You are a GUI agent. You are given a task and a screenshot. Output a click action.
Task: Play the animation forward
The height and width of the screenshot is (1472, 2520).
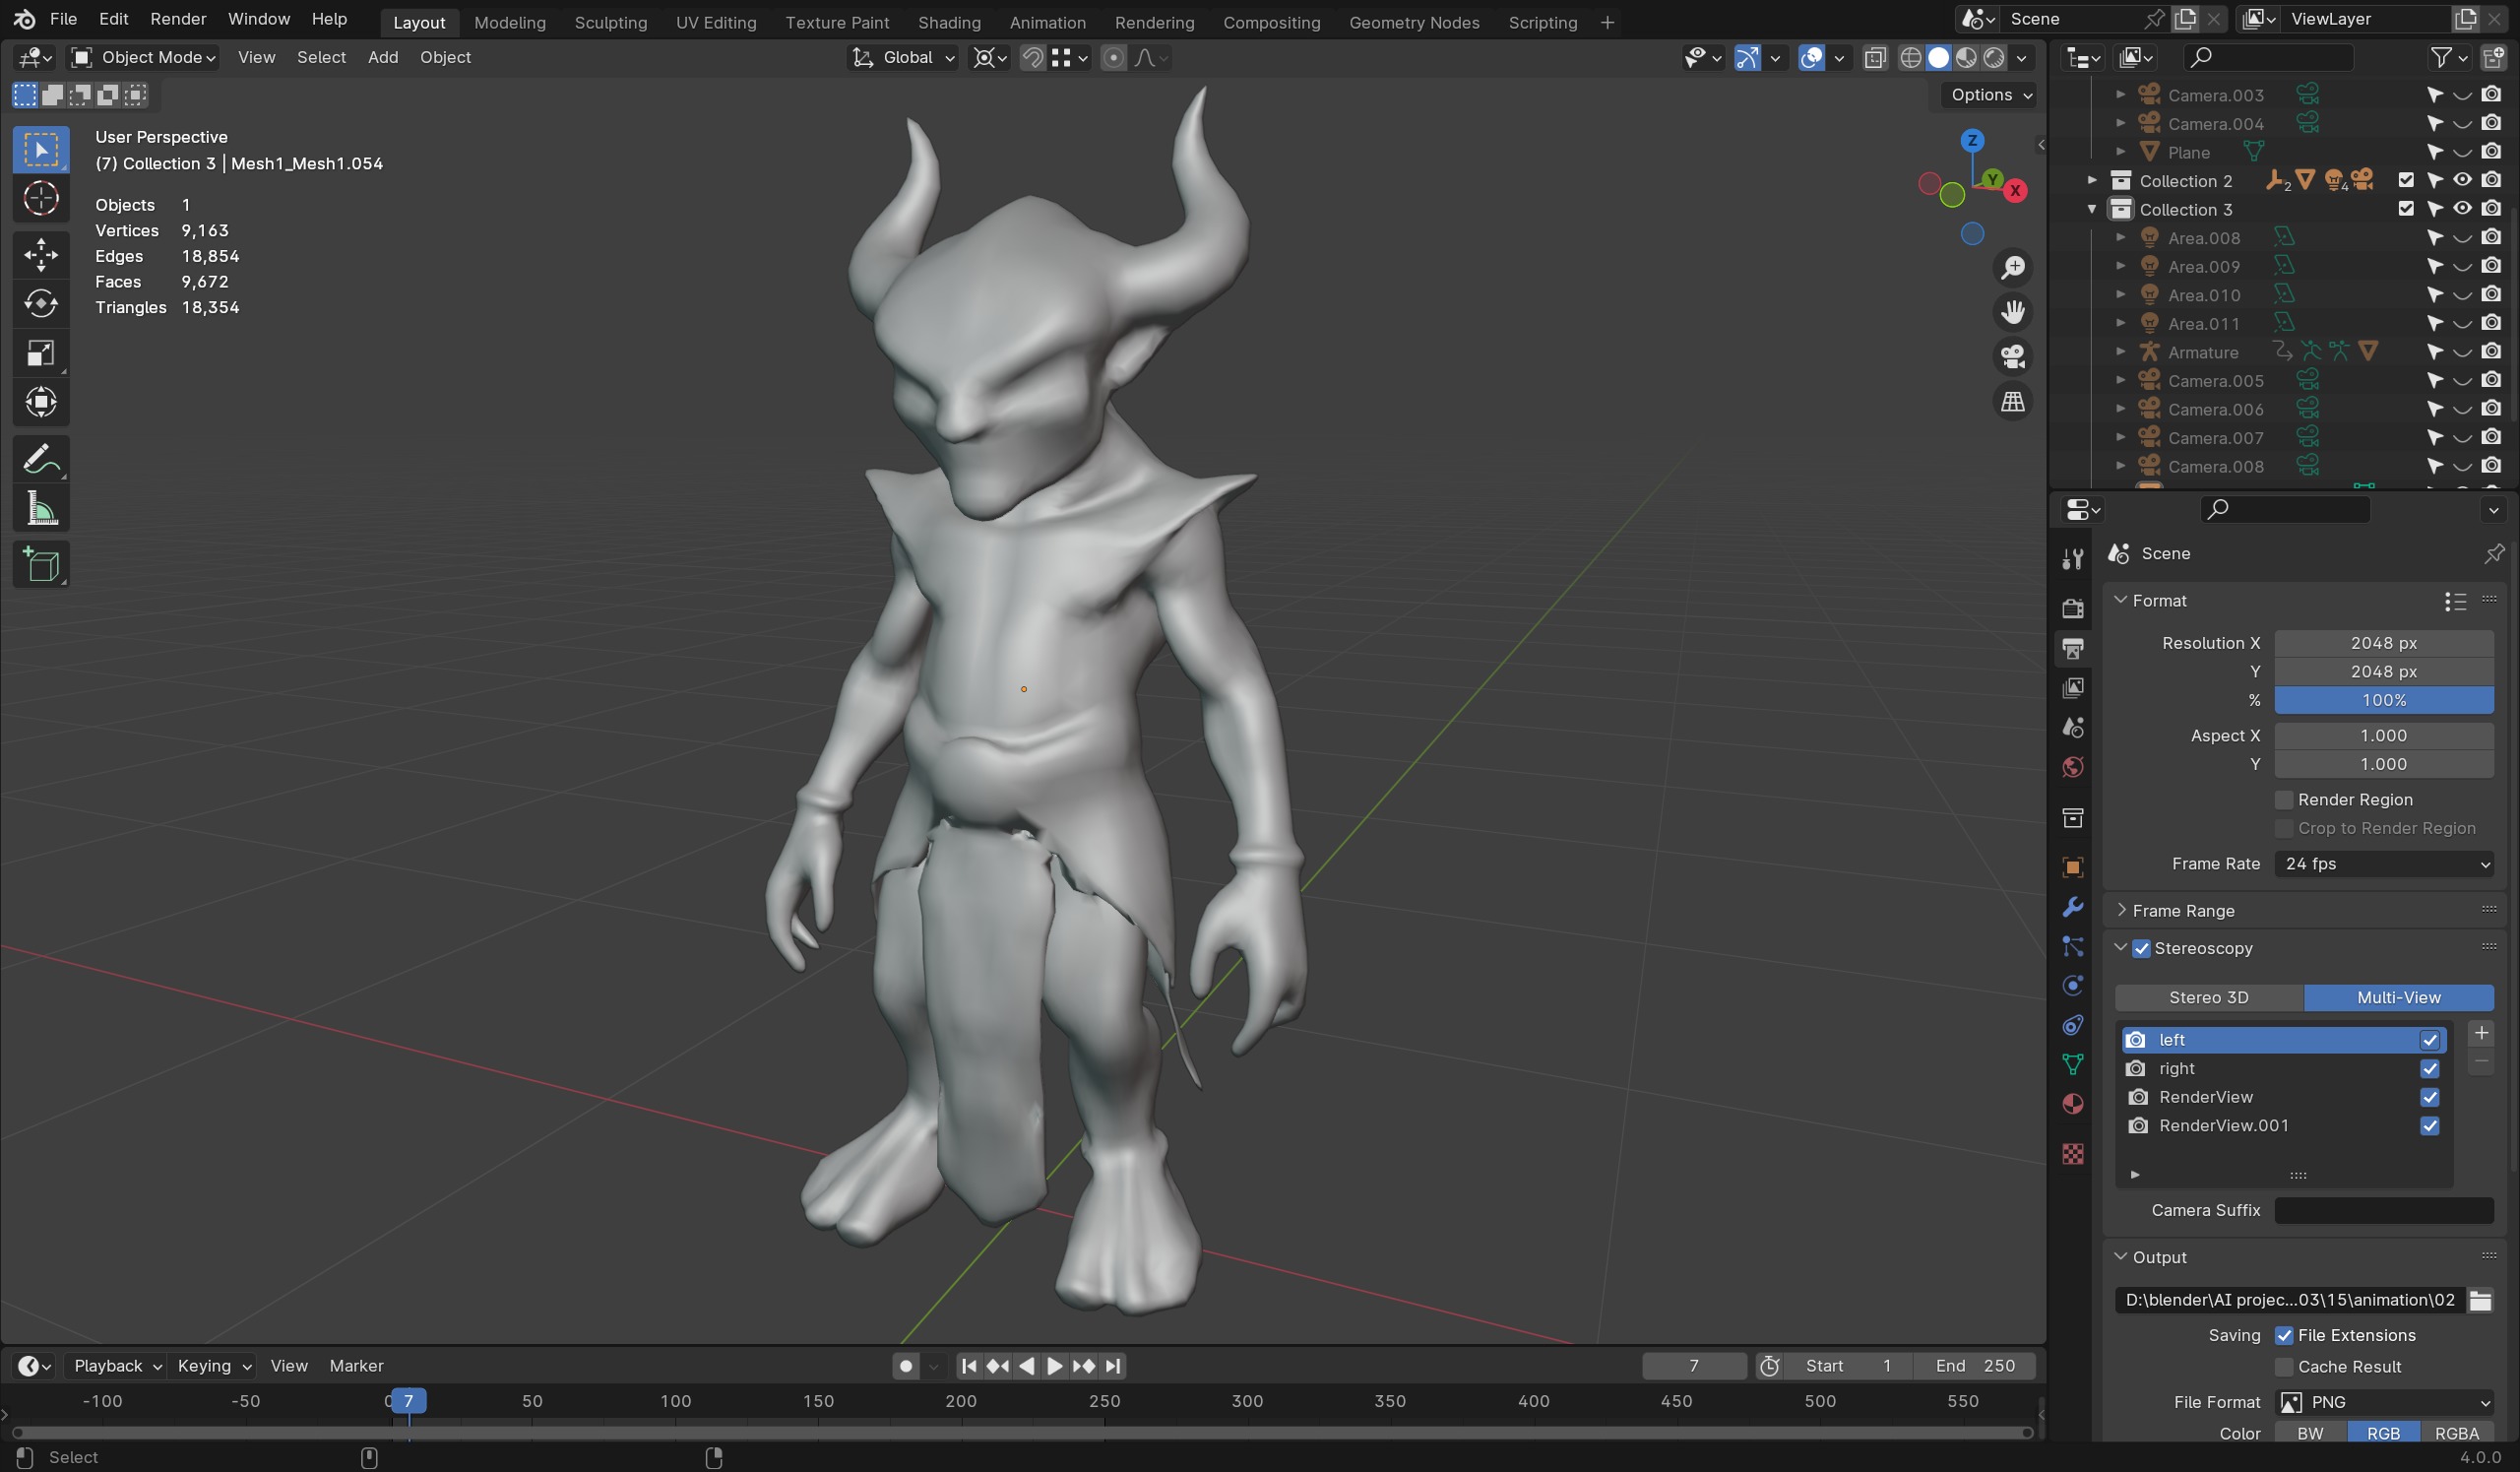[x=1054, y=1366]
